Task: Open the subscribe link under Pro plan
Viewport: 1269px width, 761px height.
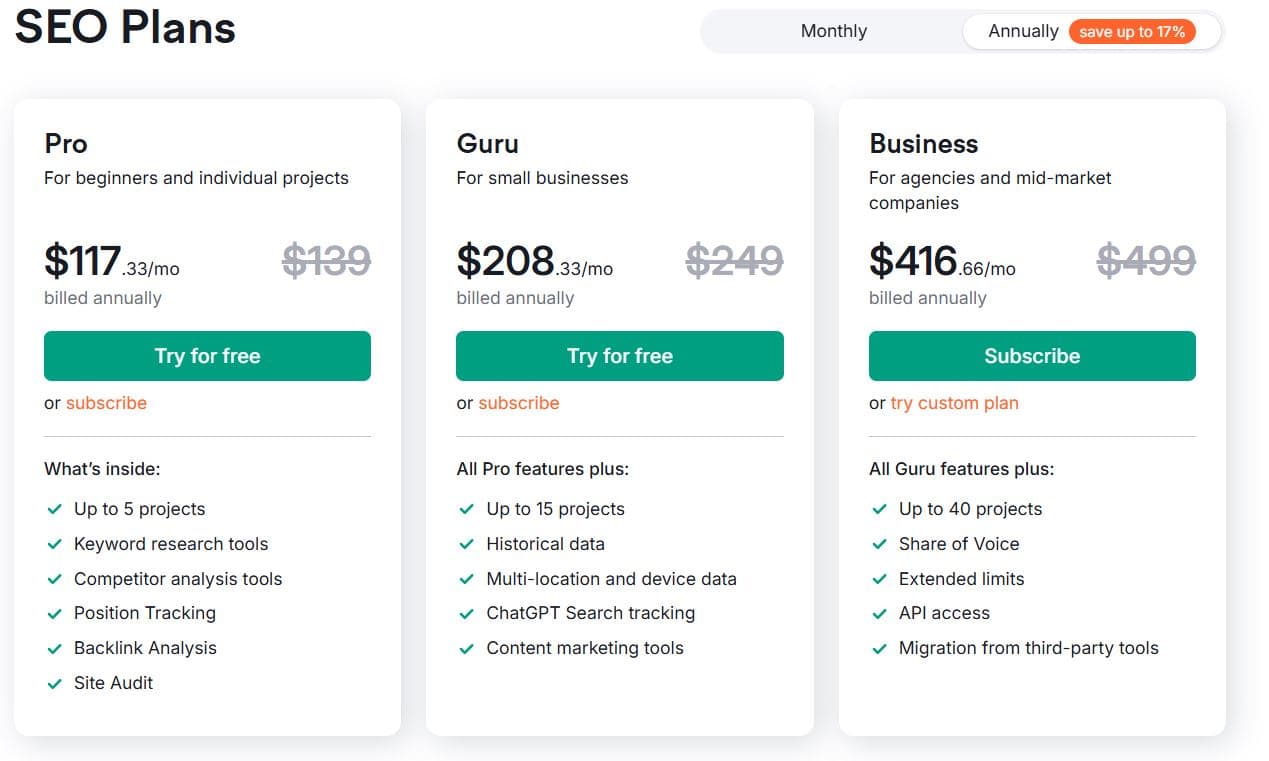Action: click(106, 403)
